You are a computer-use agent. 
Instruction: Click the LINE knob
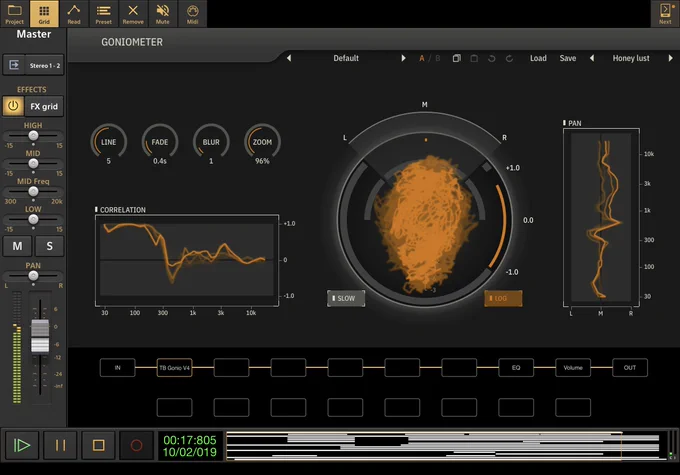tap(108, 142)
